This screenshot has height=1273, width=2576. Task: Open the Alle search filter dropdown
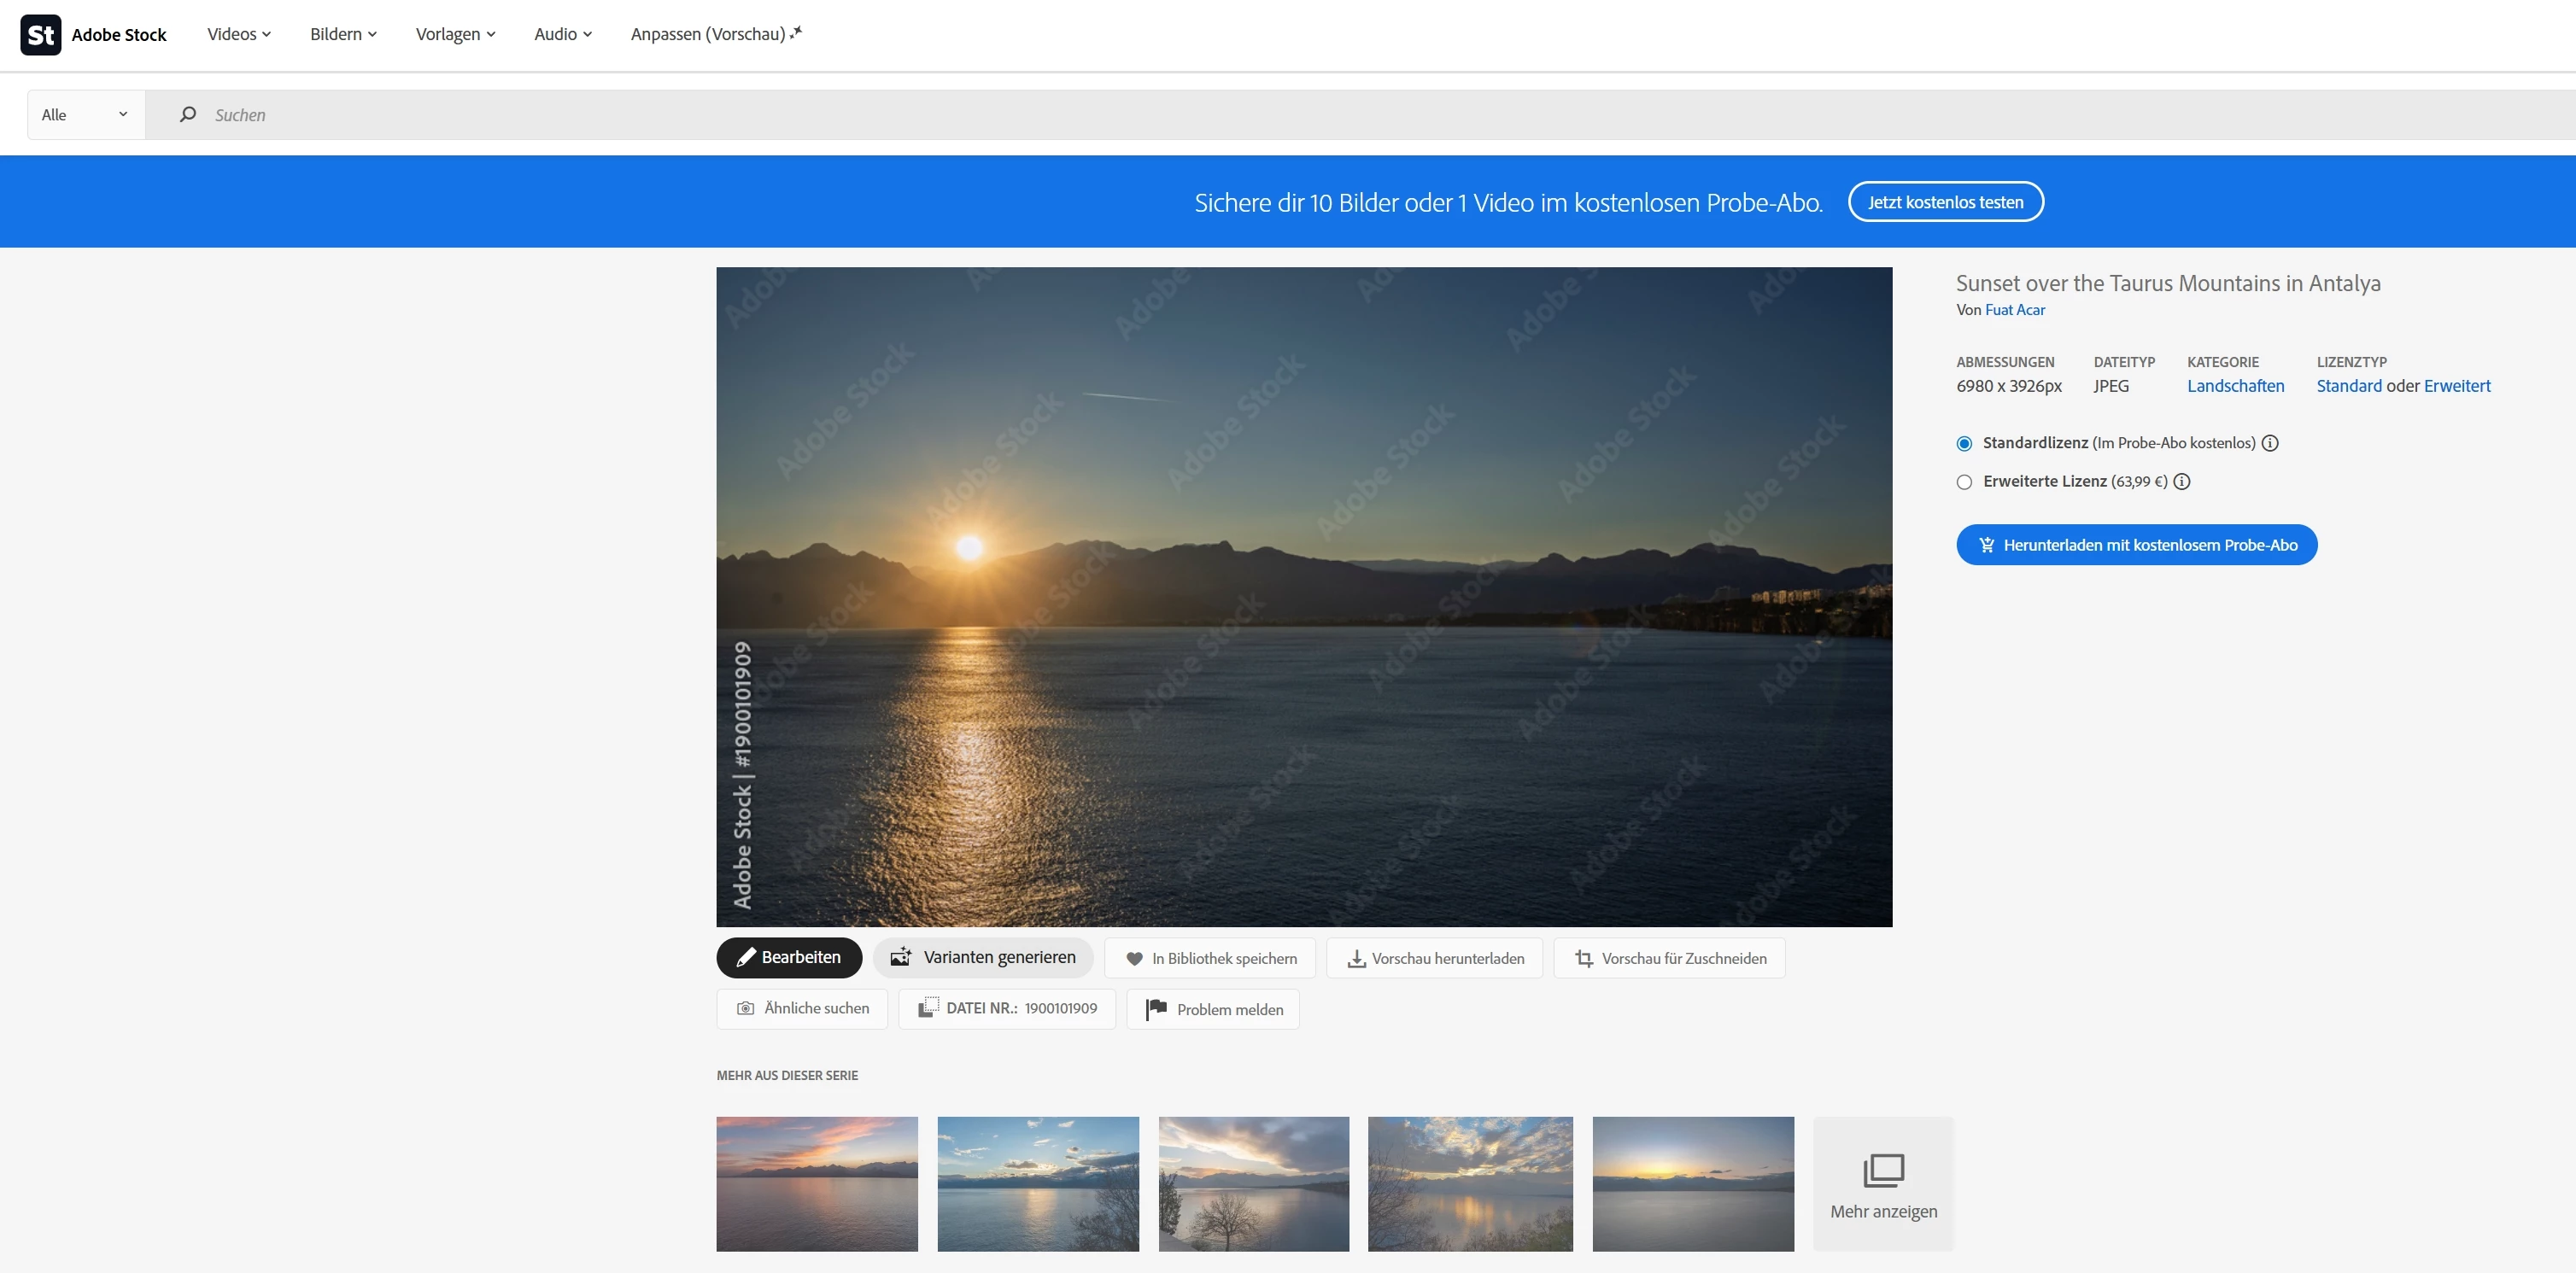tap(85, 115)
